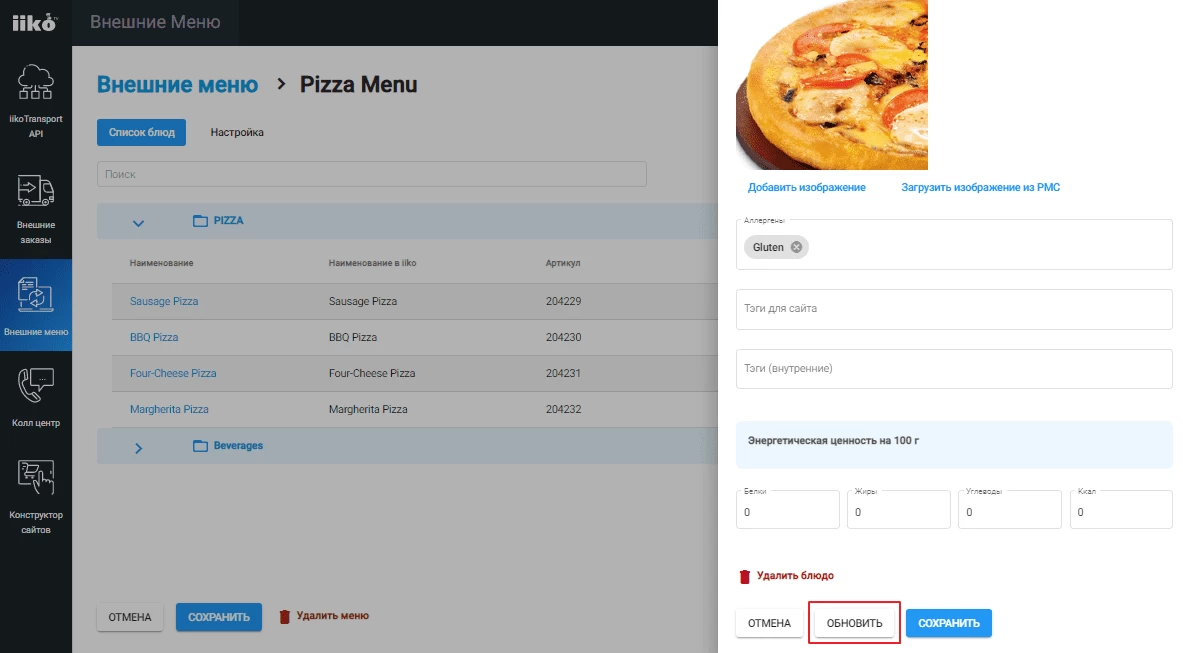Click the PIZZA folder icon
This screenshot has height=653, width=1183.
(x=199, y=220)
